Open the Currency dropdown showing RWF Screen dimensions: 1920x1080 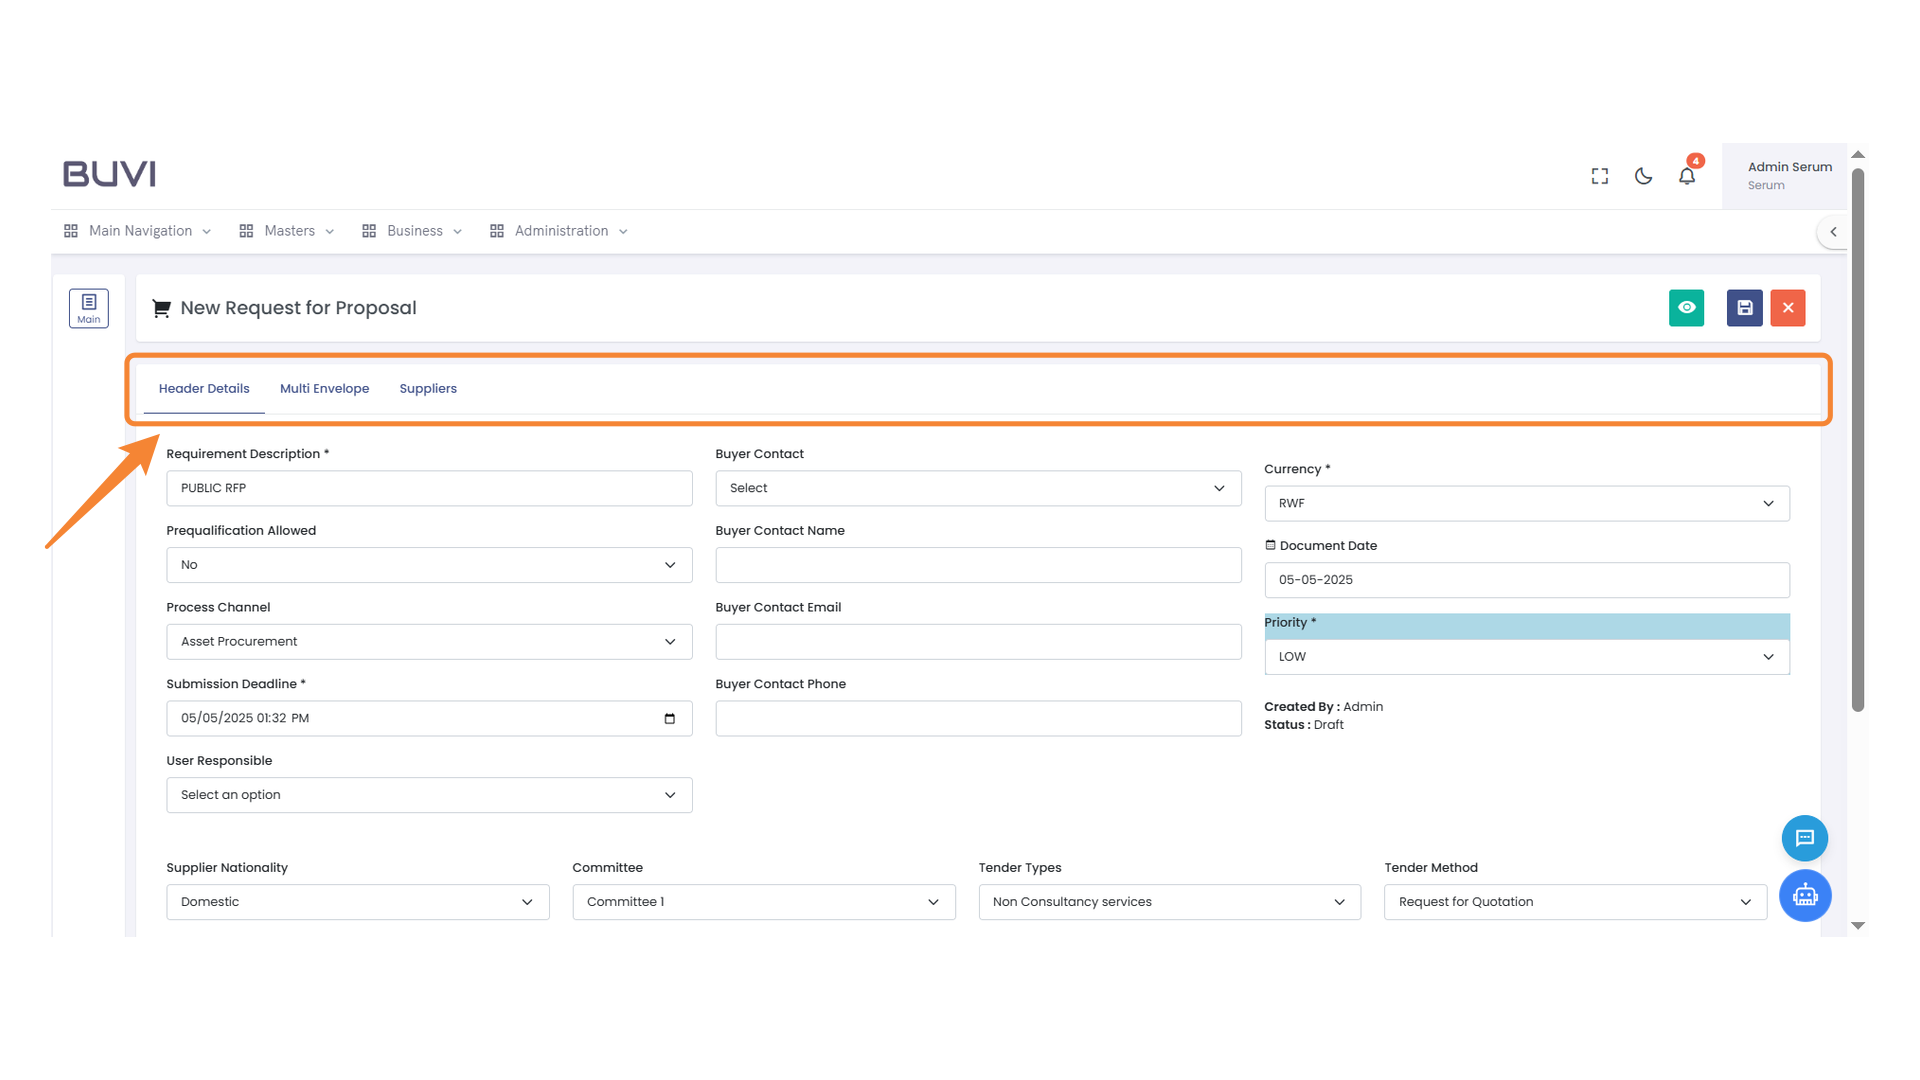[x=1526, y=504]
